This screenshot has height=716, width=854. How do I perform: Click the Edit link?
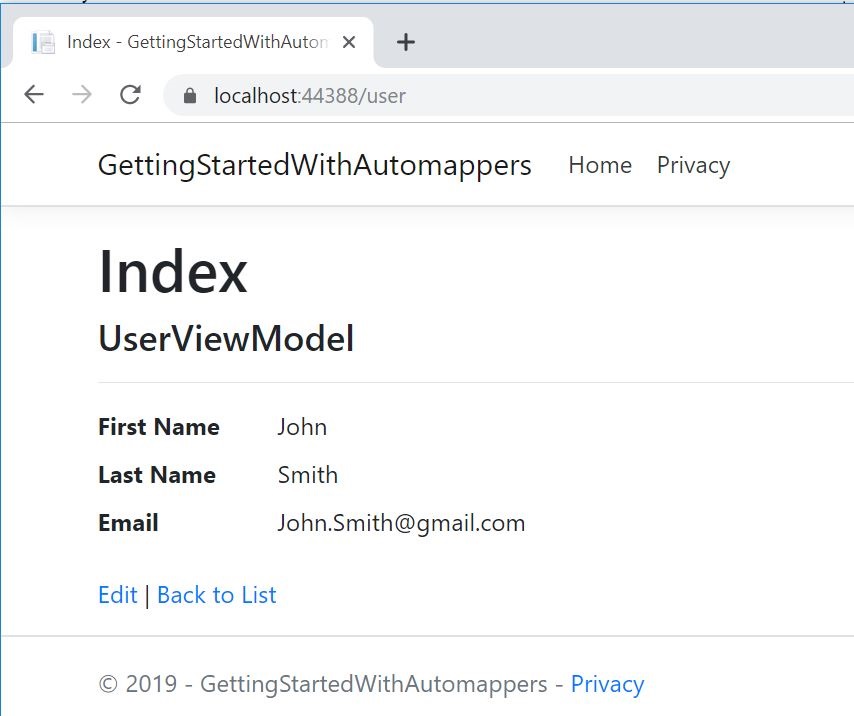(x=117, y=595)
